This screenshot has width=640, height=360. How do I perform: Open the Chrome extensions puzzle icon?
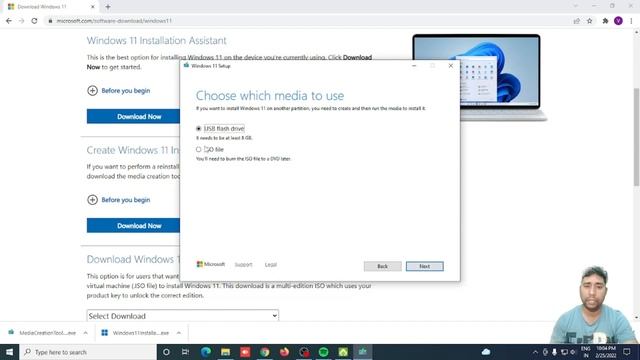click(605, 21)
